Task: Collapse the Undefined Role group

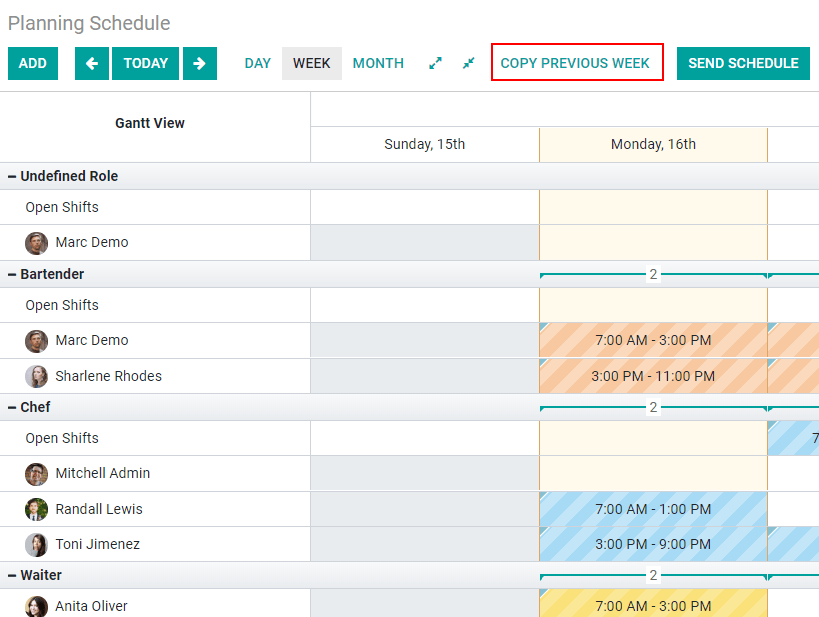Action: click(12, 176)
